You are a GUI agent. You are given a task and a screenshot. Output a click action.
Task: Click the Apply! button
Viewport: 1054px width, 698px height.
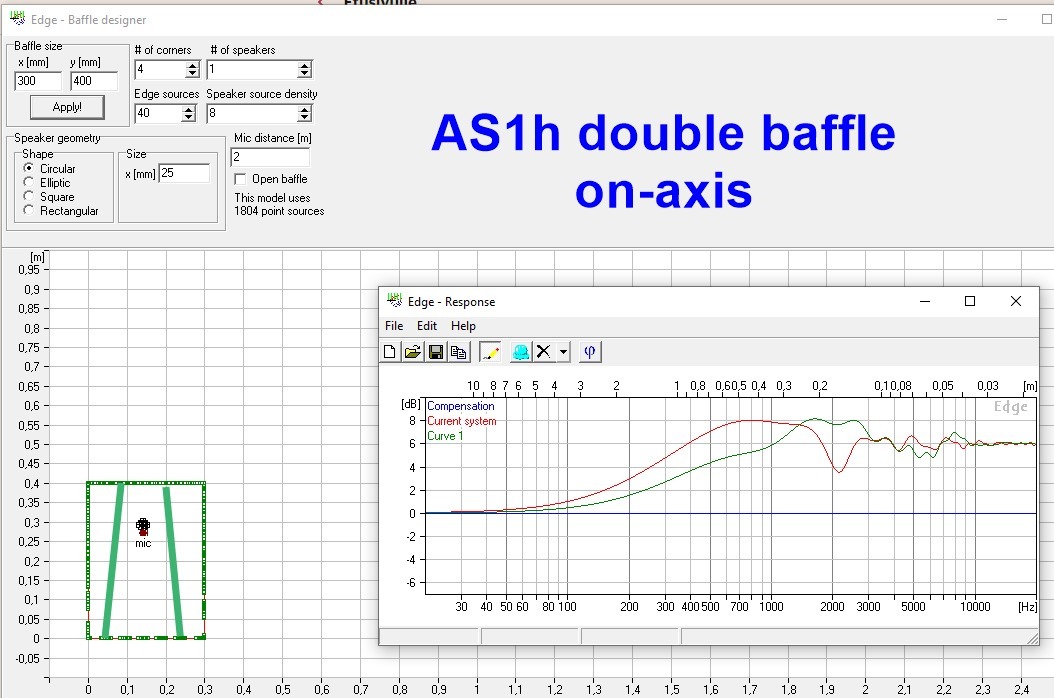(67, 107)
